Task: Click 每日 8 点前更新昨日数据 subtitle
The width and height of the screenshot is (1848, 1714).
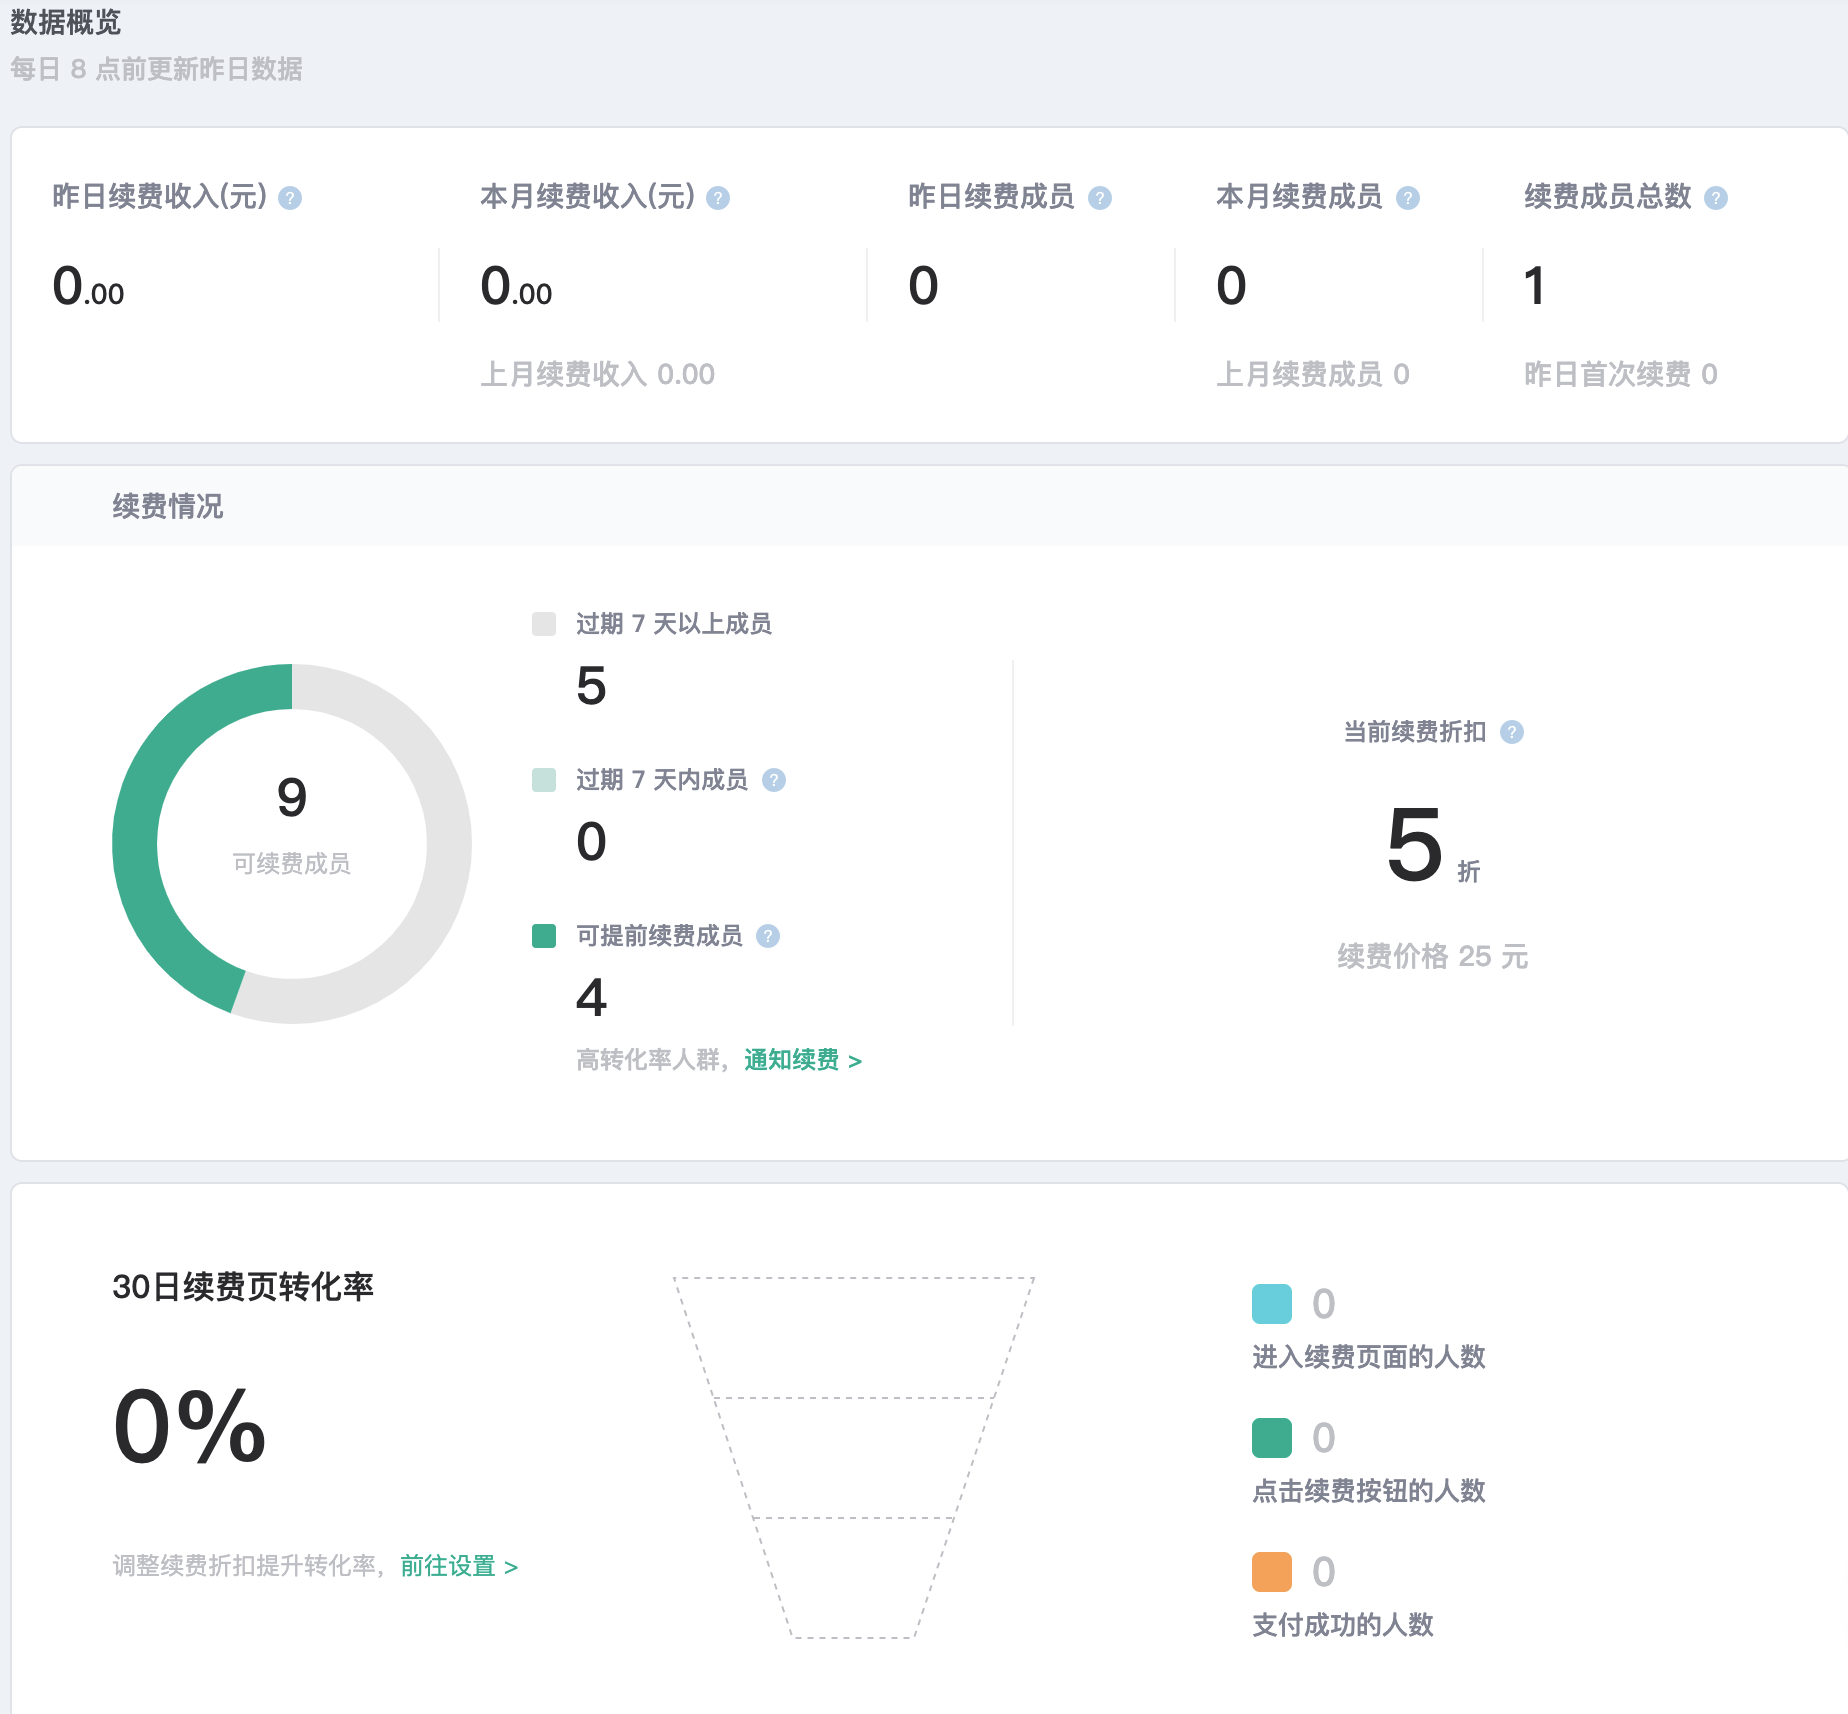Action: 156,69
